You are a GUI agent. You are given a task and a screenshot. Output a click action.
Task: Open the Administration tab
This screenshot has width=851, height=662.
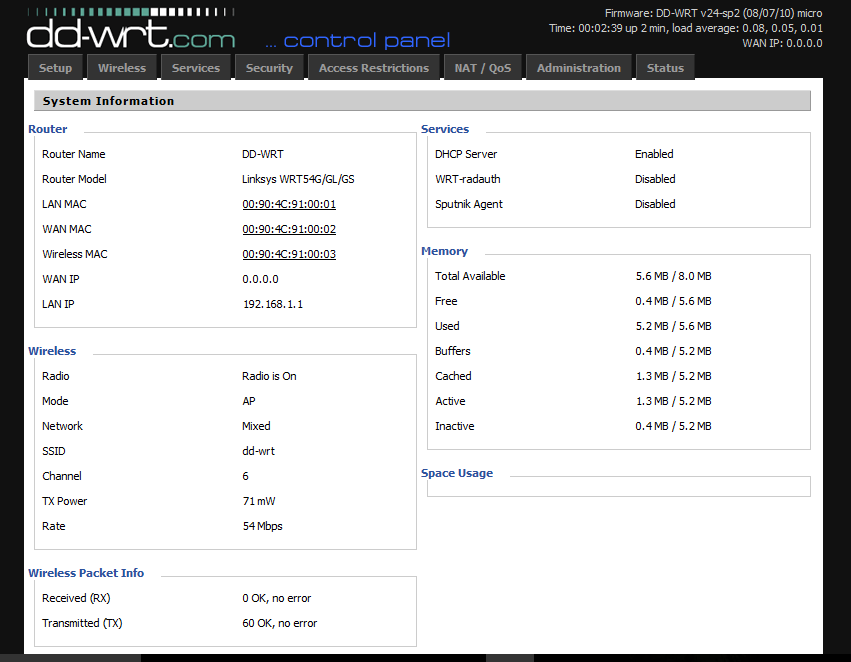[x=578, y=68]
